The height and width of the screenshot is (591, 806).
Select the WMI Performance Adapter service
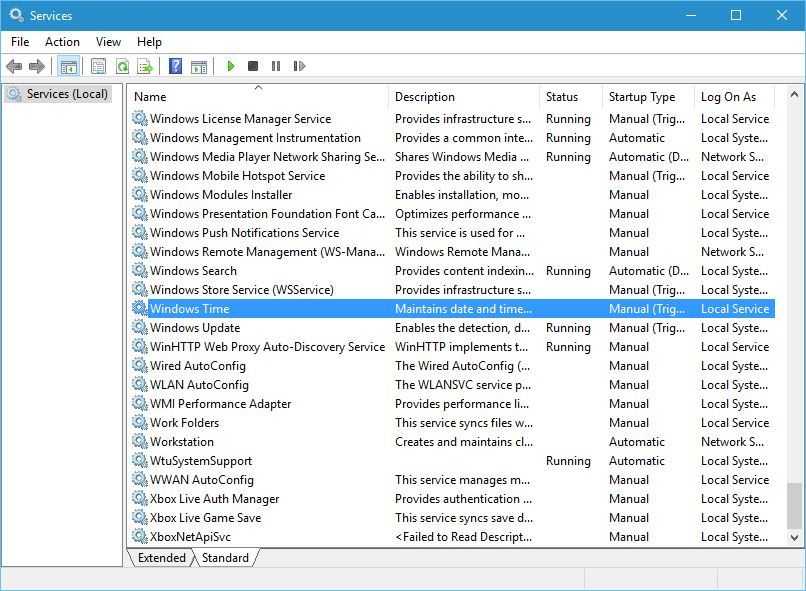point(452,404)
